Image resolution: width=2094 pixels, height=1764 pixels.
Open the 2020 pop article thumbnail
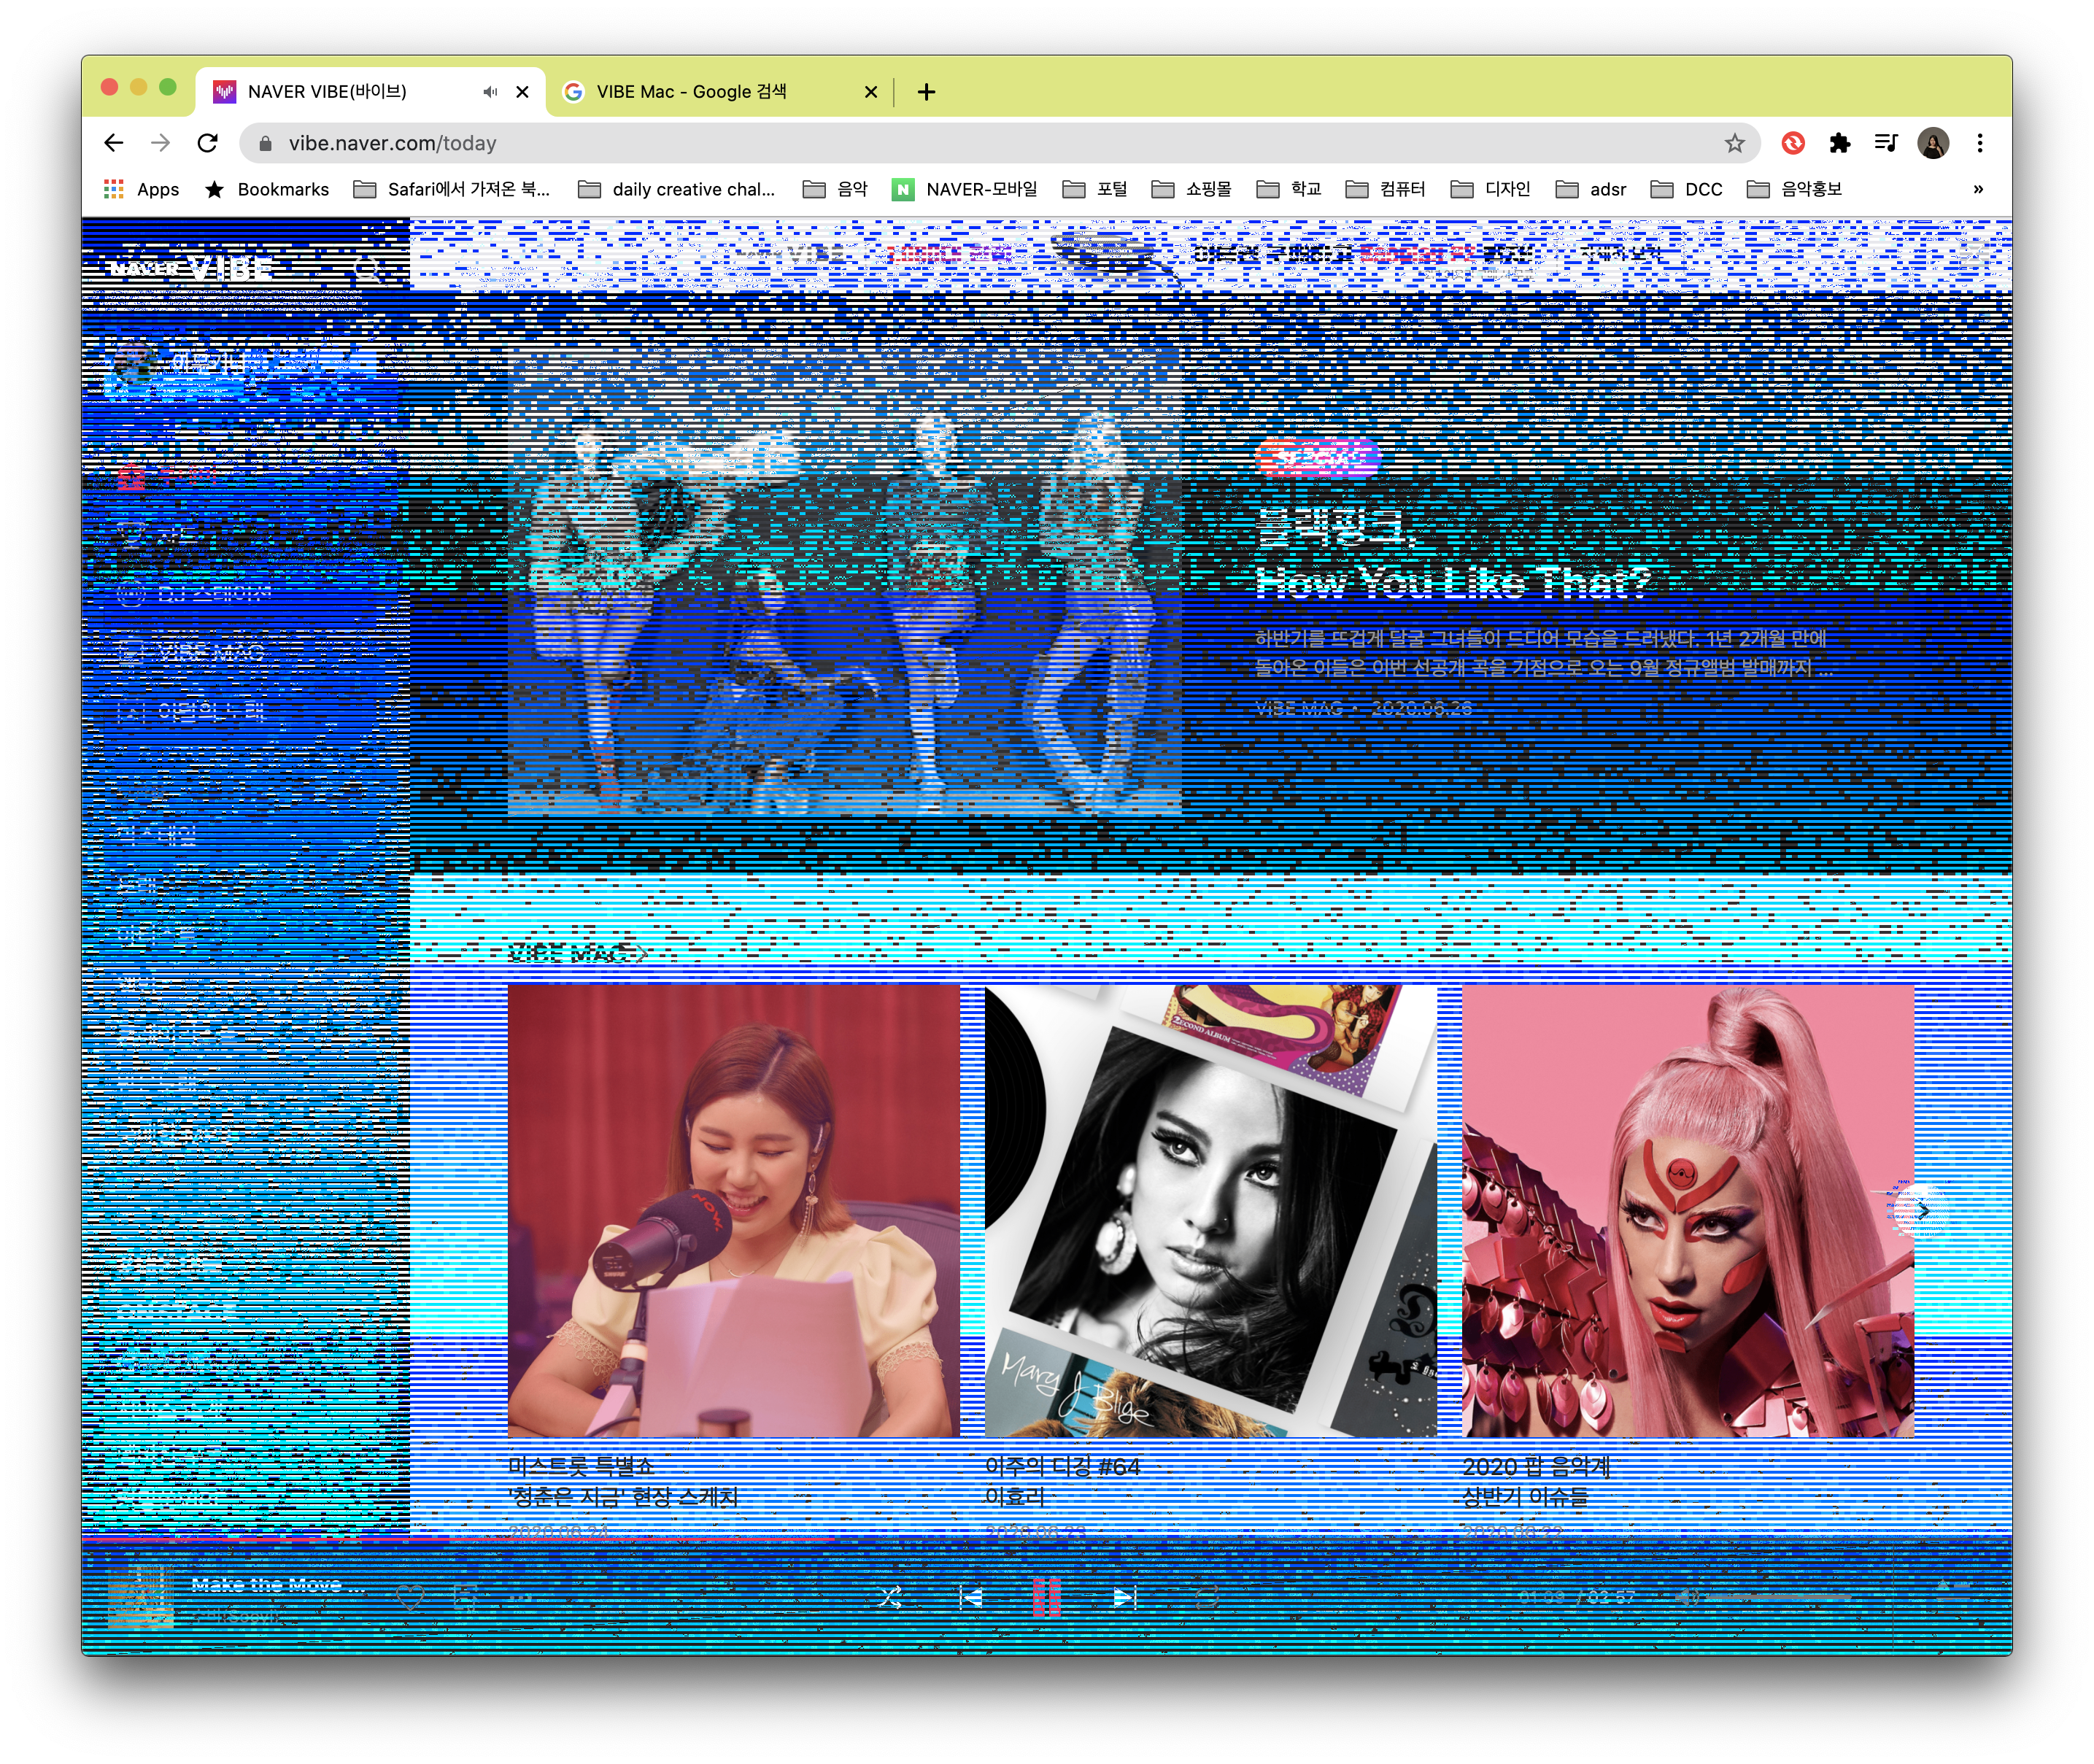click(1687, 1210)
